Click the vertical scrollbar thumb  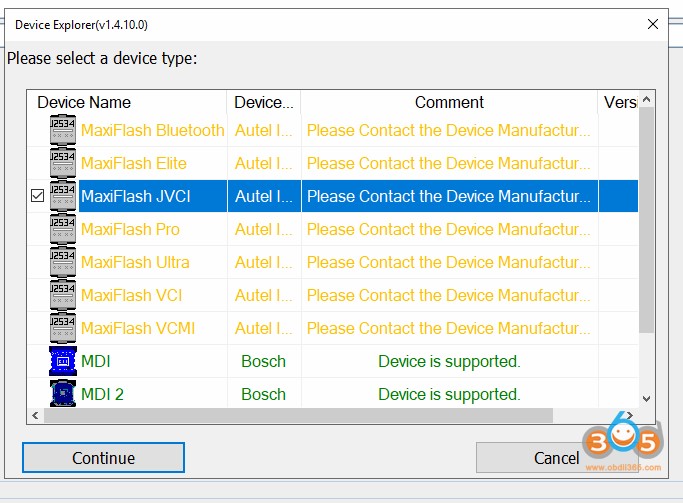pyautogui.click(x=647, y=220)
